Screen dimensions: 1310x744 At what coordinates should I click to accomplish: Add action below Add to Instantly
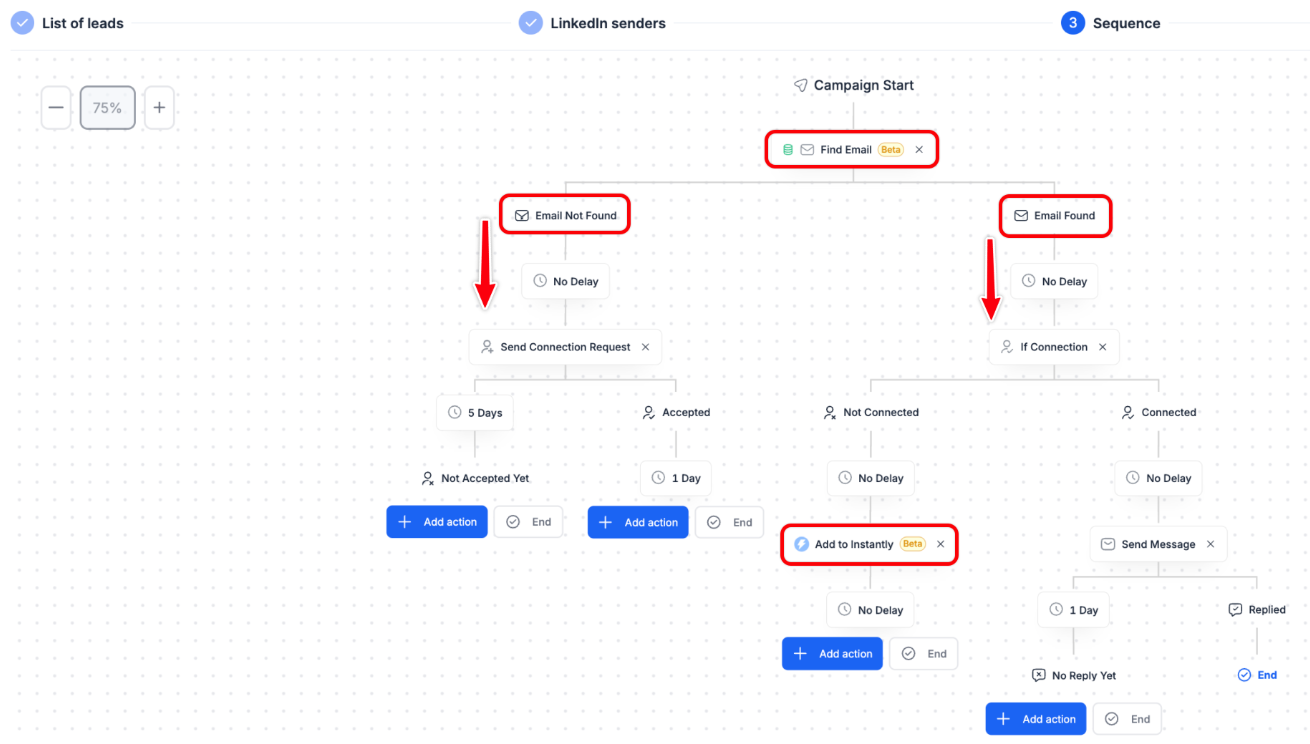832,653
